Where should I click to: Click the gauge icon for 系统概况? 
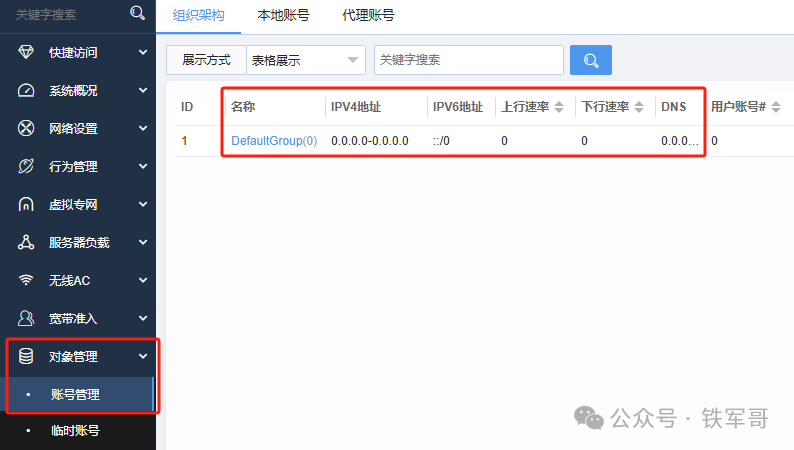tap(26, 90)
